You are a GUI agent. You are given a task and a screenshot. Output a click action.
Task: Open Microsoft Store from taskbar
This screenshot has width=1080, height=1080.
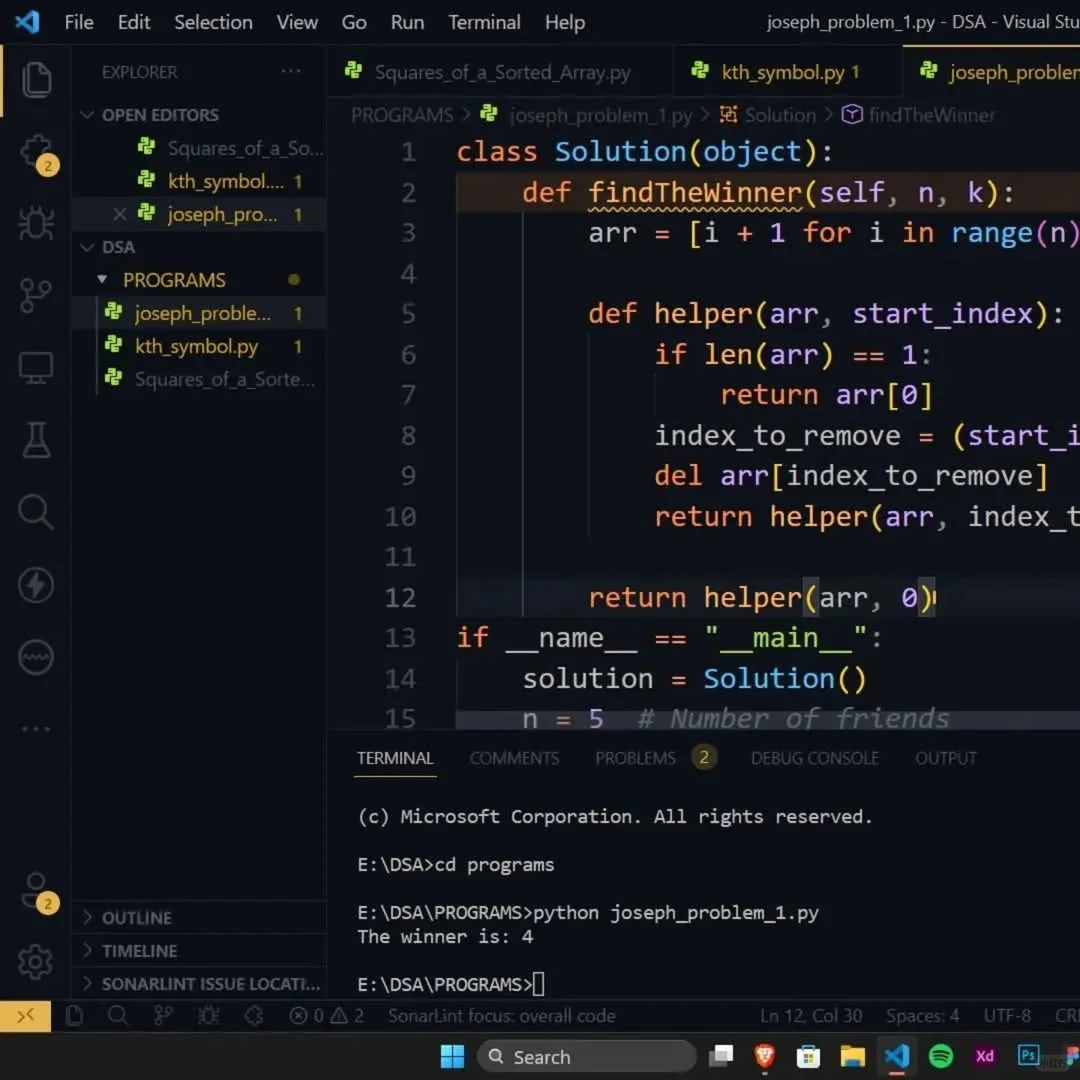click(x=808, y=1056)
